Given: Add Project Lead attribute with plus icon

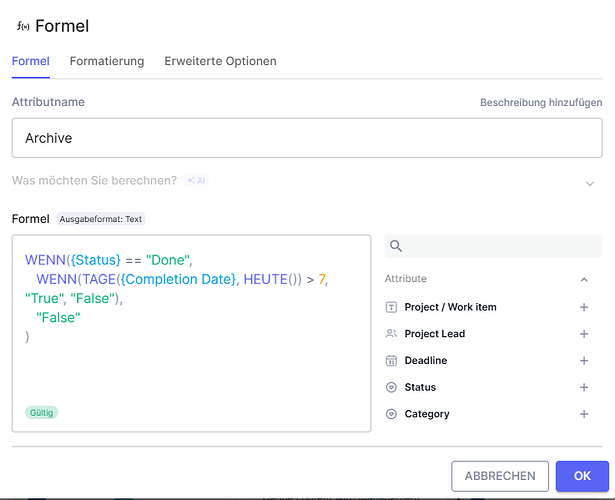Looking at the screenshot, I should tap(584, 334).
